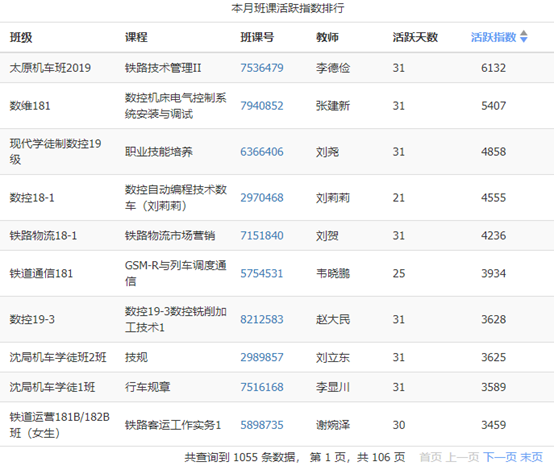Open class number 5754531 link
Screen dimensions: 554x470
[262, 273]
